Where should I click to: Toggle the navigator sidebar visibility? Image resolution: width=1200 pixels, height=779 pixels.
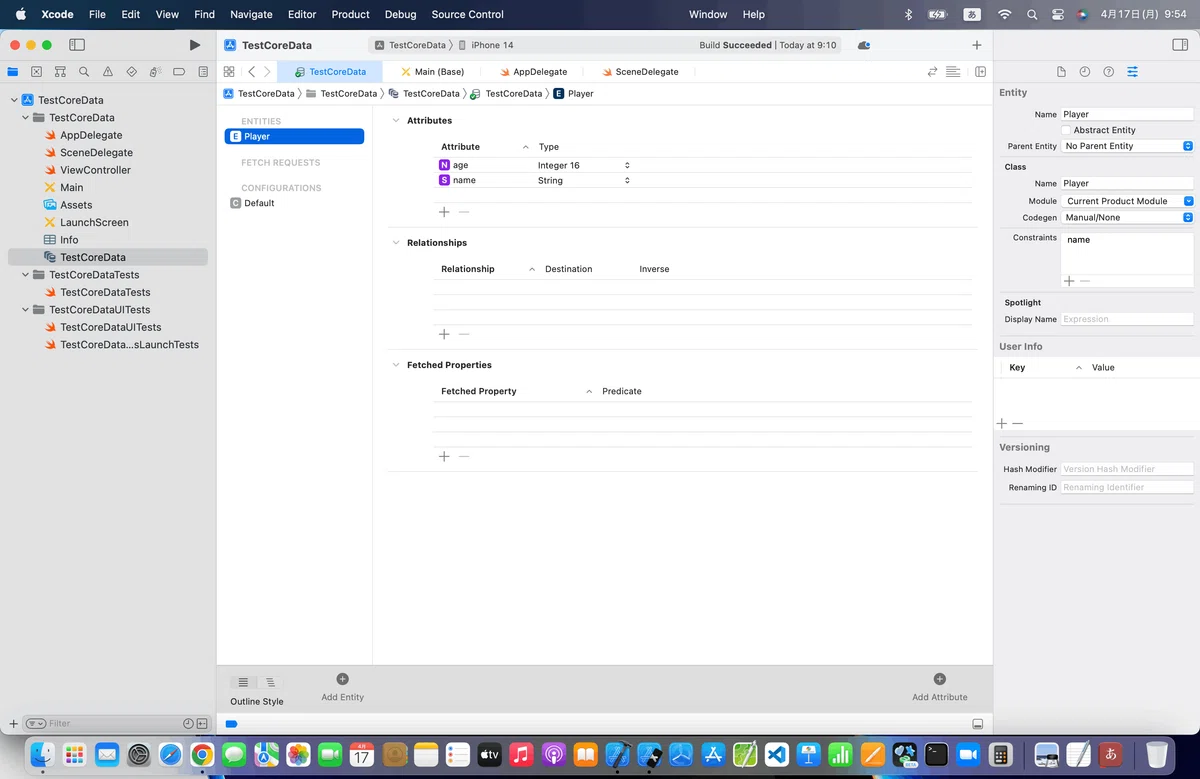77,45
